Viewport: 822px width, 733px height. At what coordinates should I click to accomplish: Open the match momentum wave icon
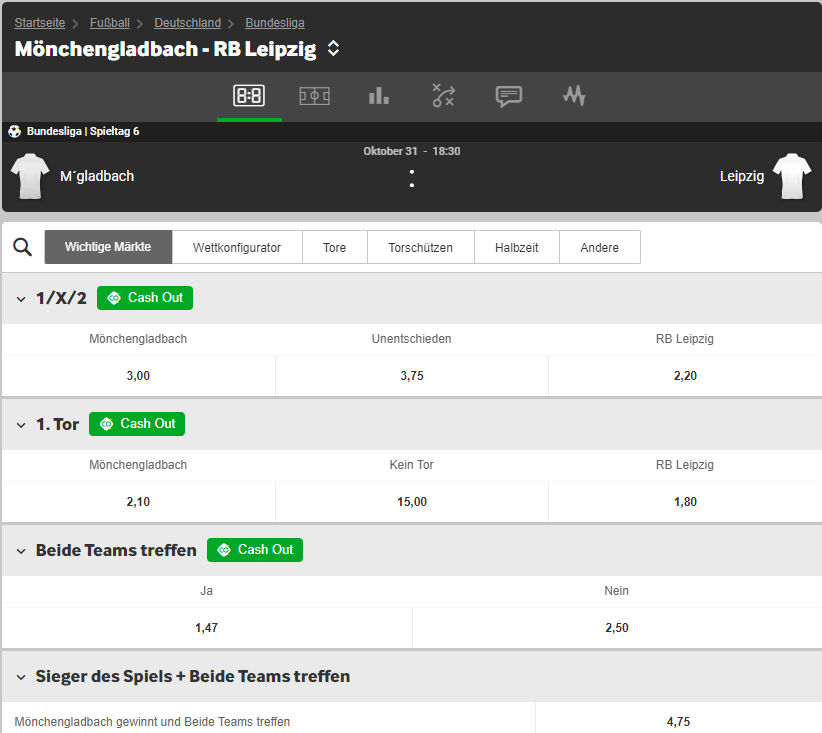pyautogui.click(x=574, y=96)
